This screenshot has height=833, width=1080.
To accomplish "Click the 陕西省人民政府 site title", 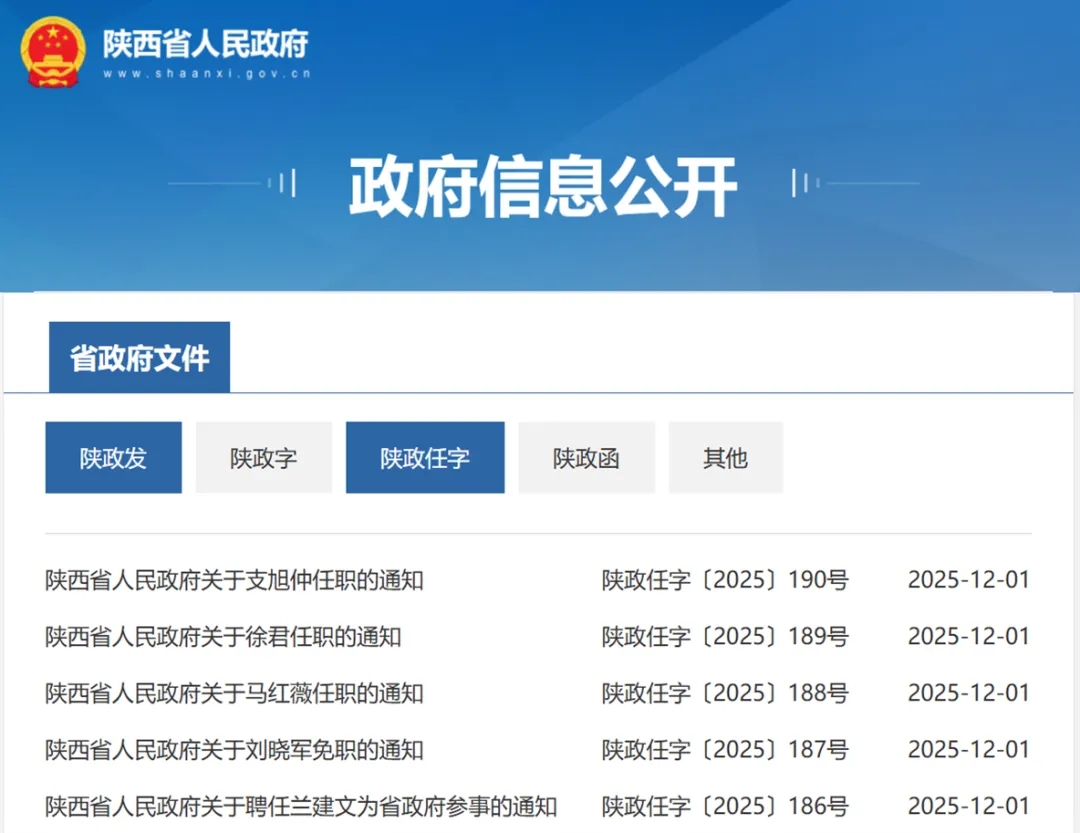I will pyautogui.click(x=206, y=43).
